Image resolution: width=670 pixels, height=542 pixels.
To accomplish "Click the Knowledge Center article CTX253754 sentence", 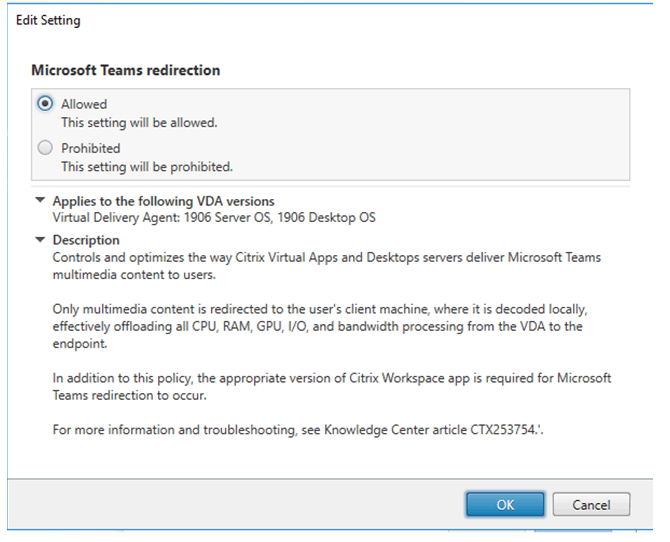I will coord(298,430).
